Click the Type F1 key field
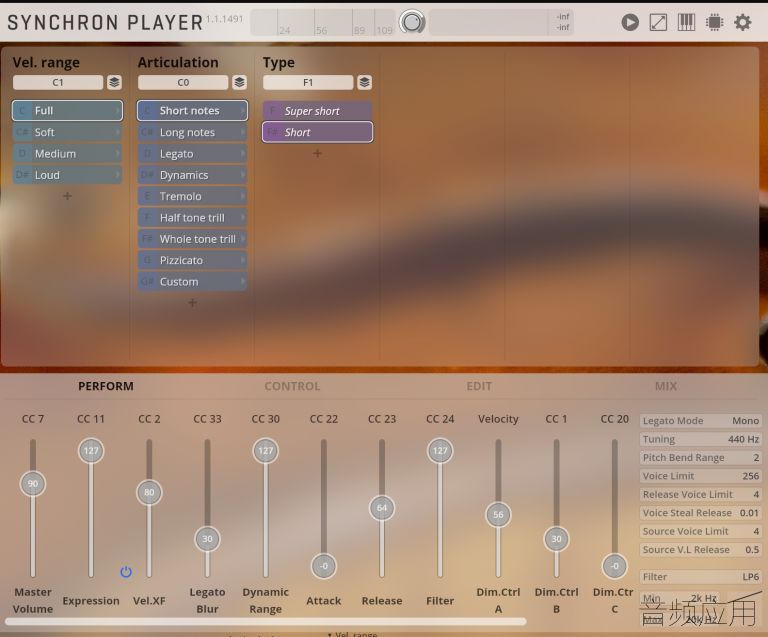Image resolution: width=768 pixels, height=637 pixels. (x=308, y=82)
